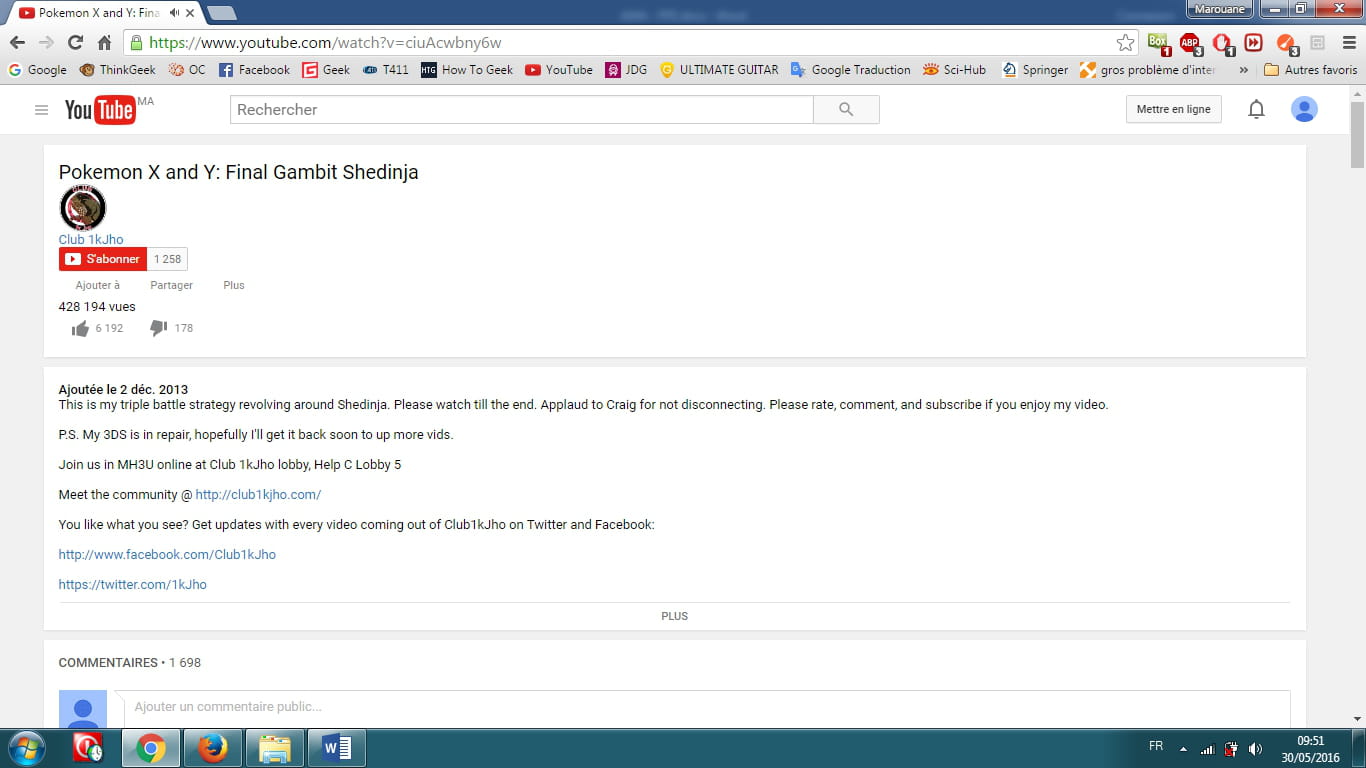Screen dimensions: 1366x768
Task: Open the Plus actions dropdown under video
Action: 234,285
